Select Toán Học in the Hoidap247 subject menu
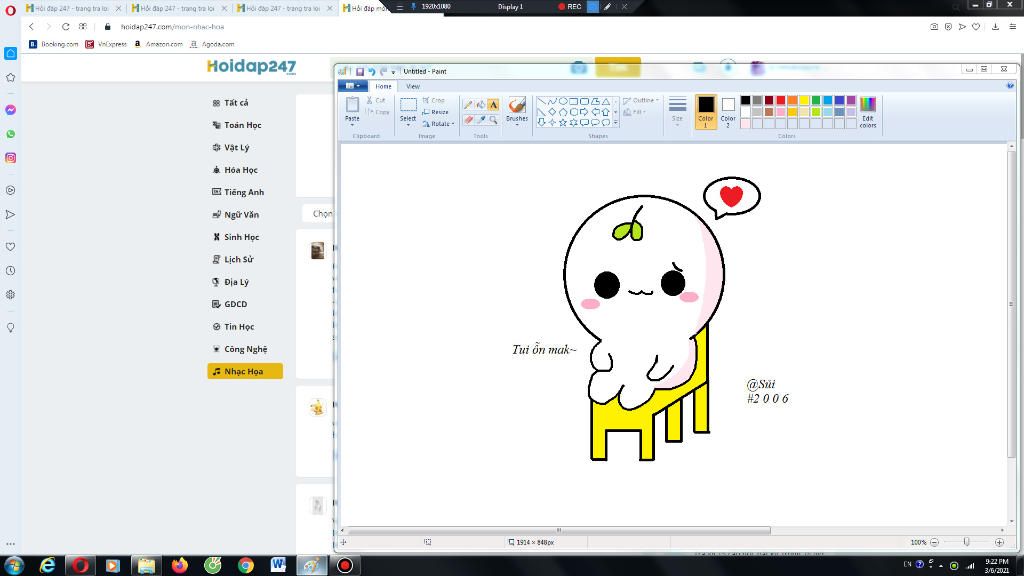This screenshot has height=576, width=1024. [245, 125]
